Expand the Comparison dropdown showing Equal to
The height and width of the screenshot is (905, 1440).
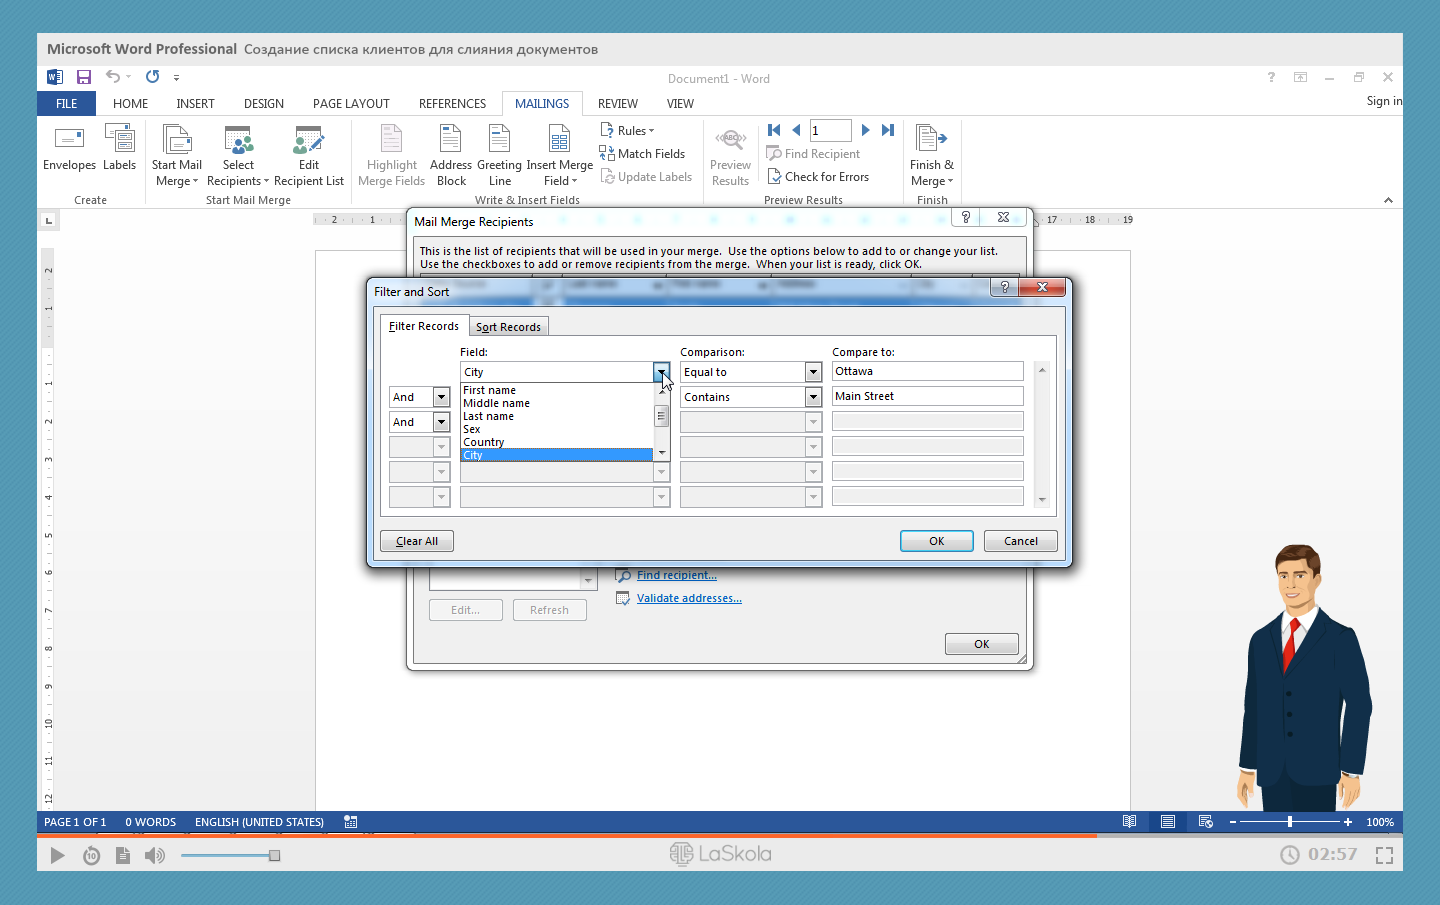(813, 372)
